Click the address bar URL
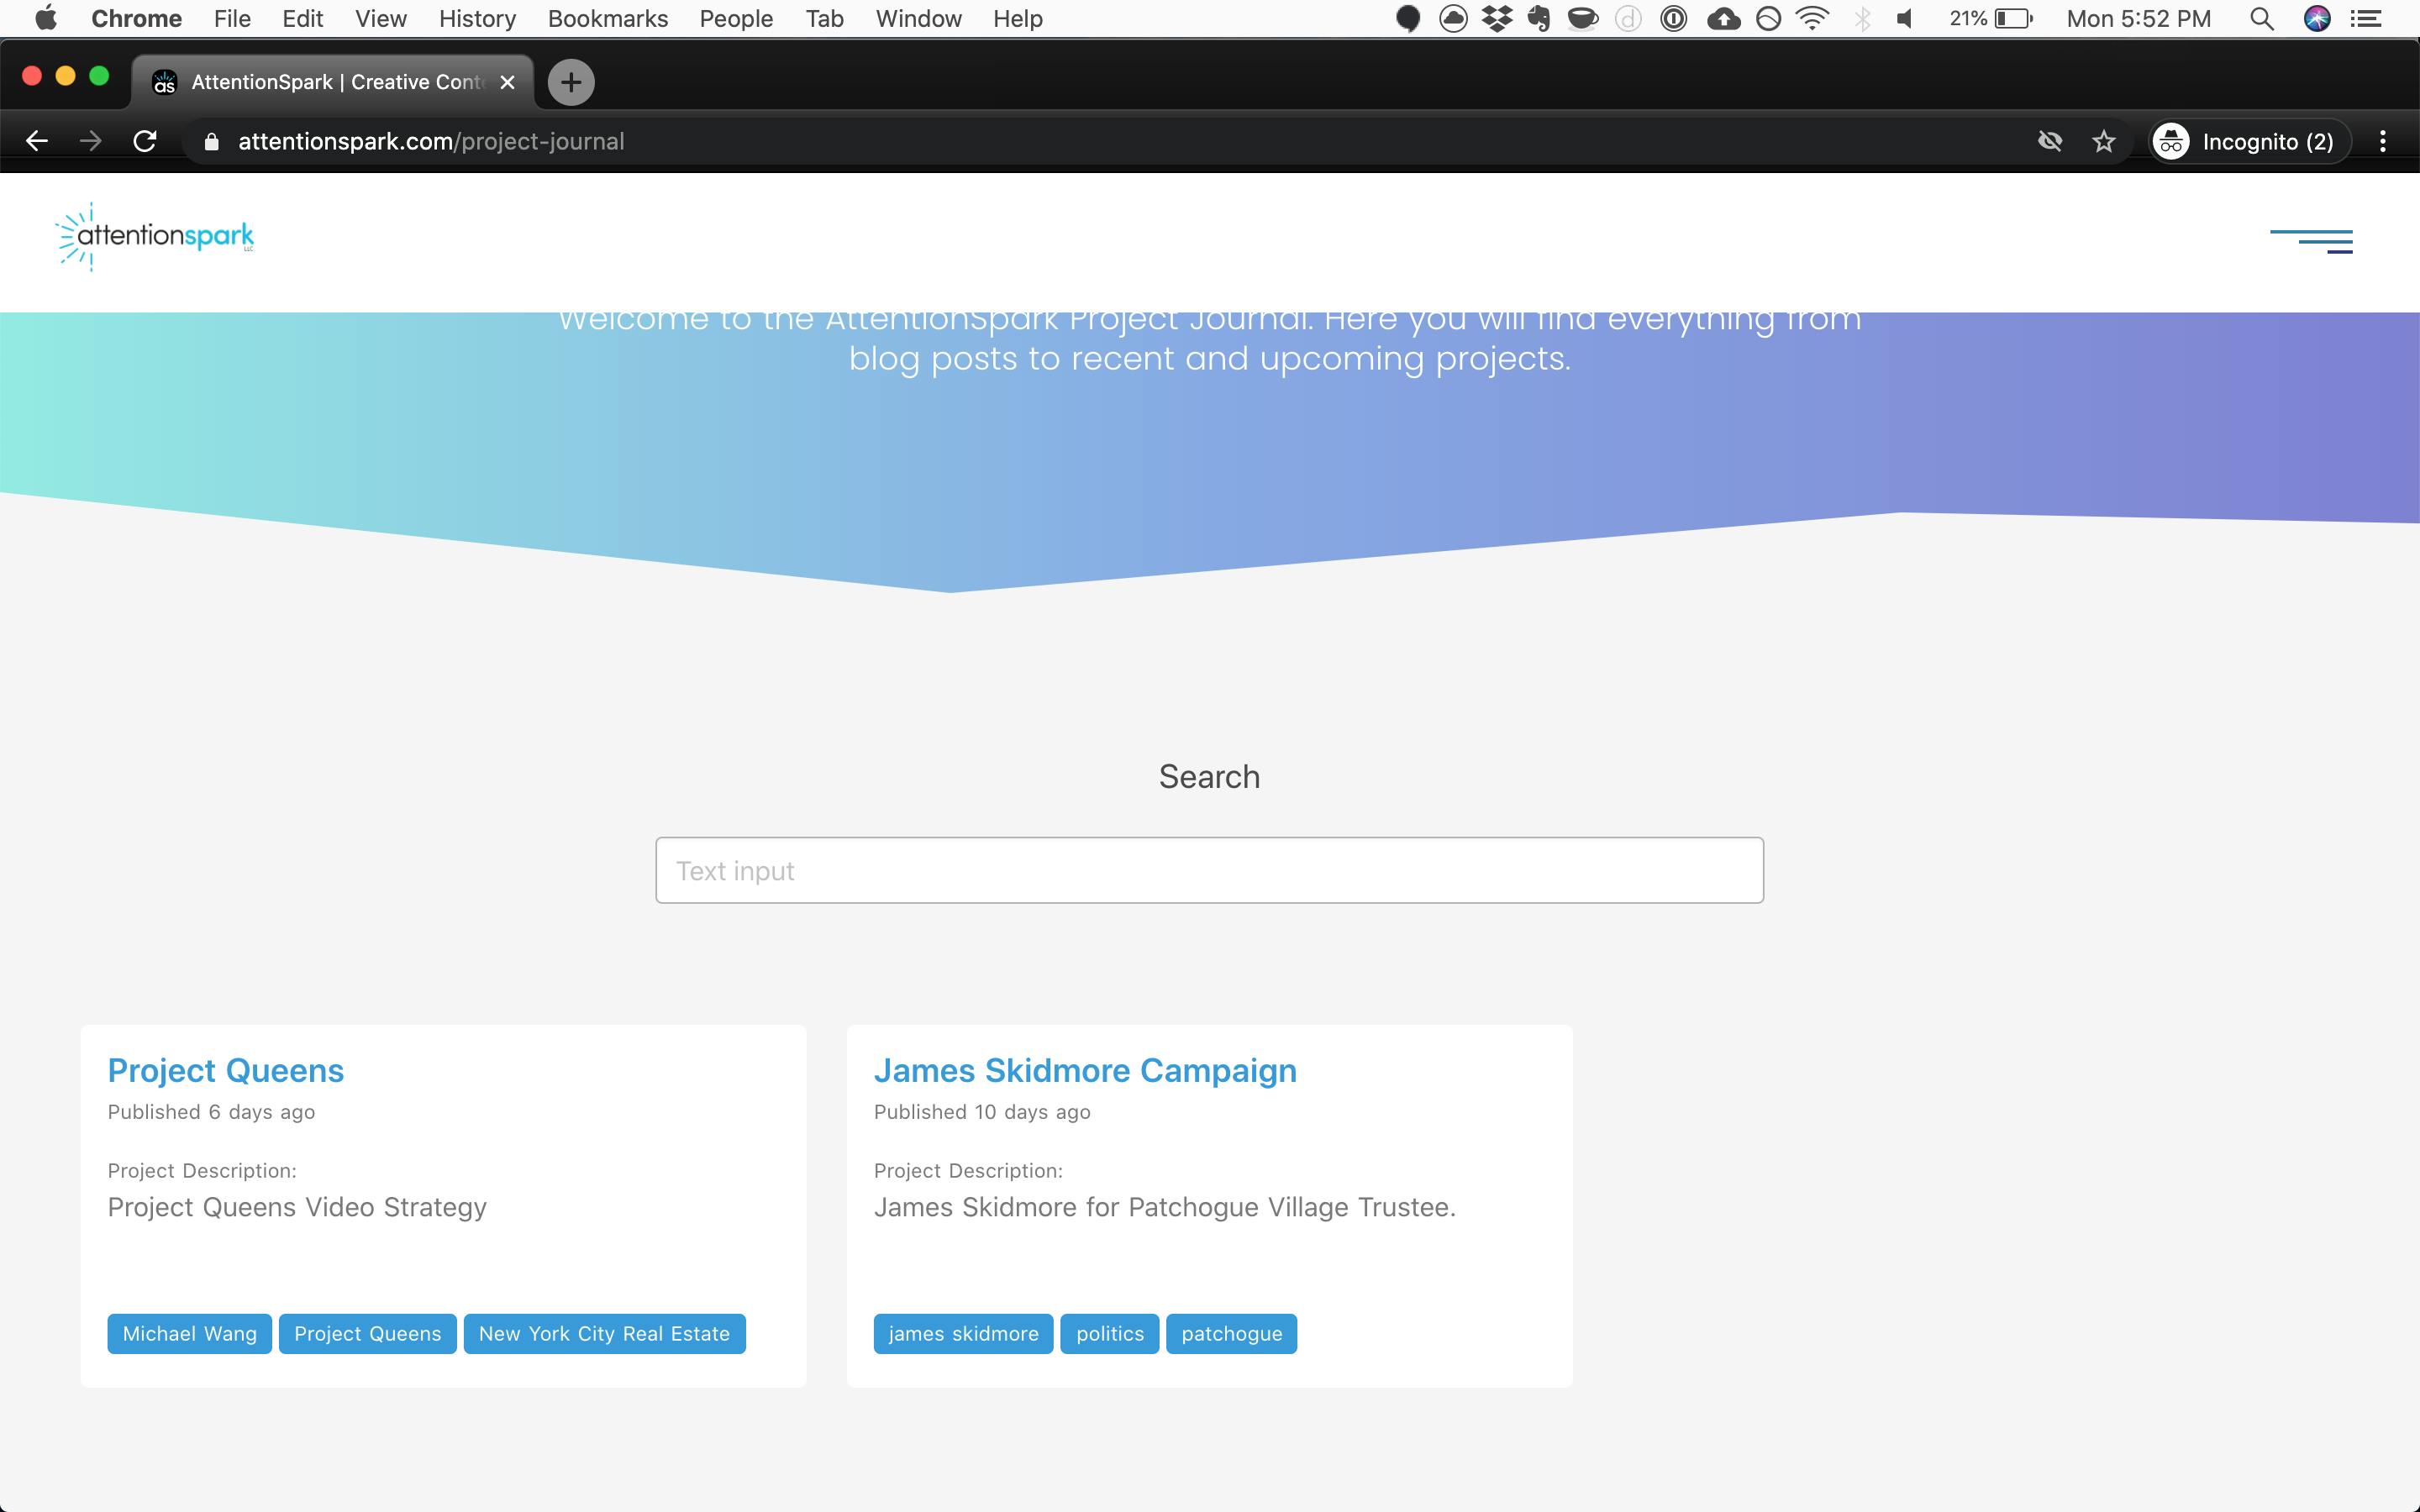2420x1512 pixels. pyautogui.click(x=431, y=142)
